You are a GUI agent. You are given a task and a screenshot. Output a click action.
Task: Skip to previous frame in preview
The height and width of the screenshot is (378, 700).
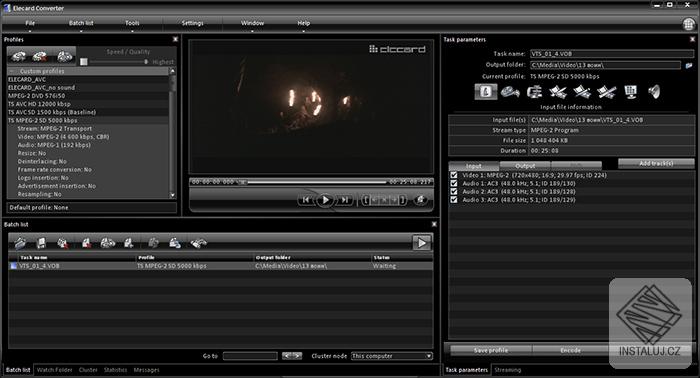[306, 200]
